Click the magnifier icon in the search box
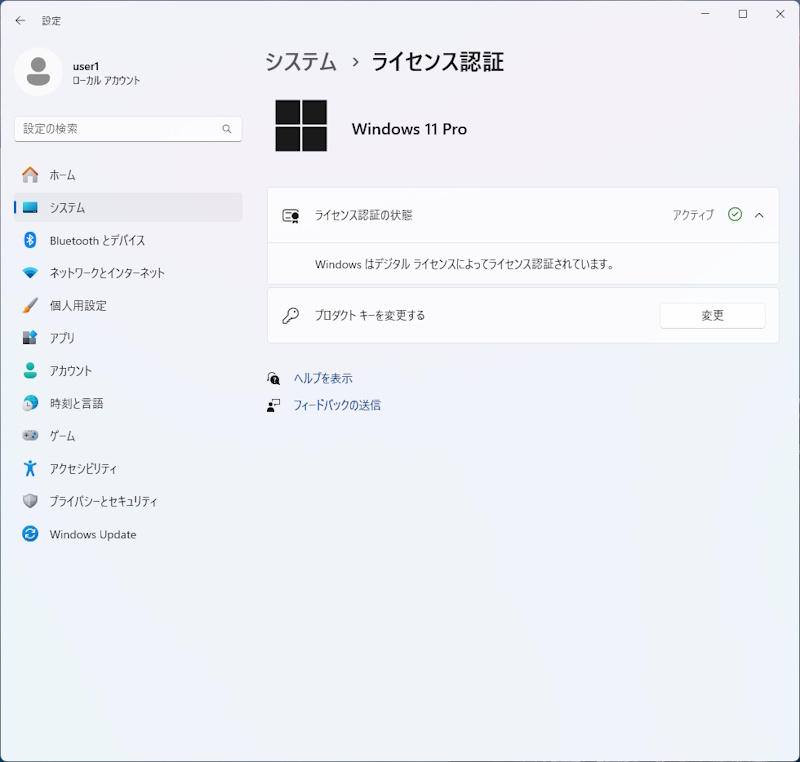Image resolution: width=800 pixels, height=762 pixels. click(227, 129)
